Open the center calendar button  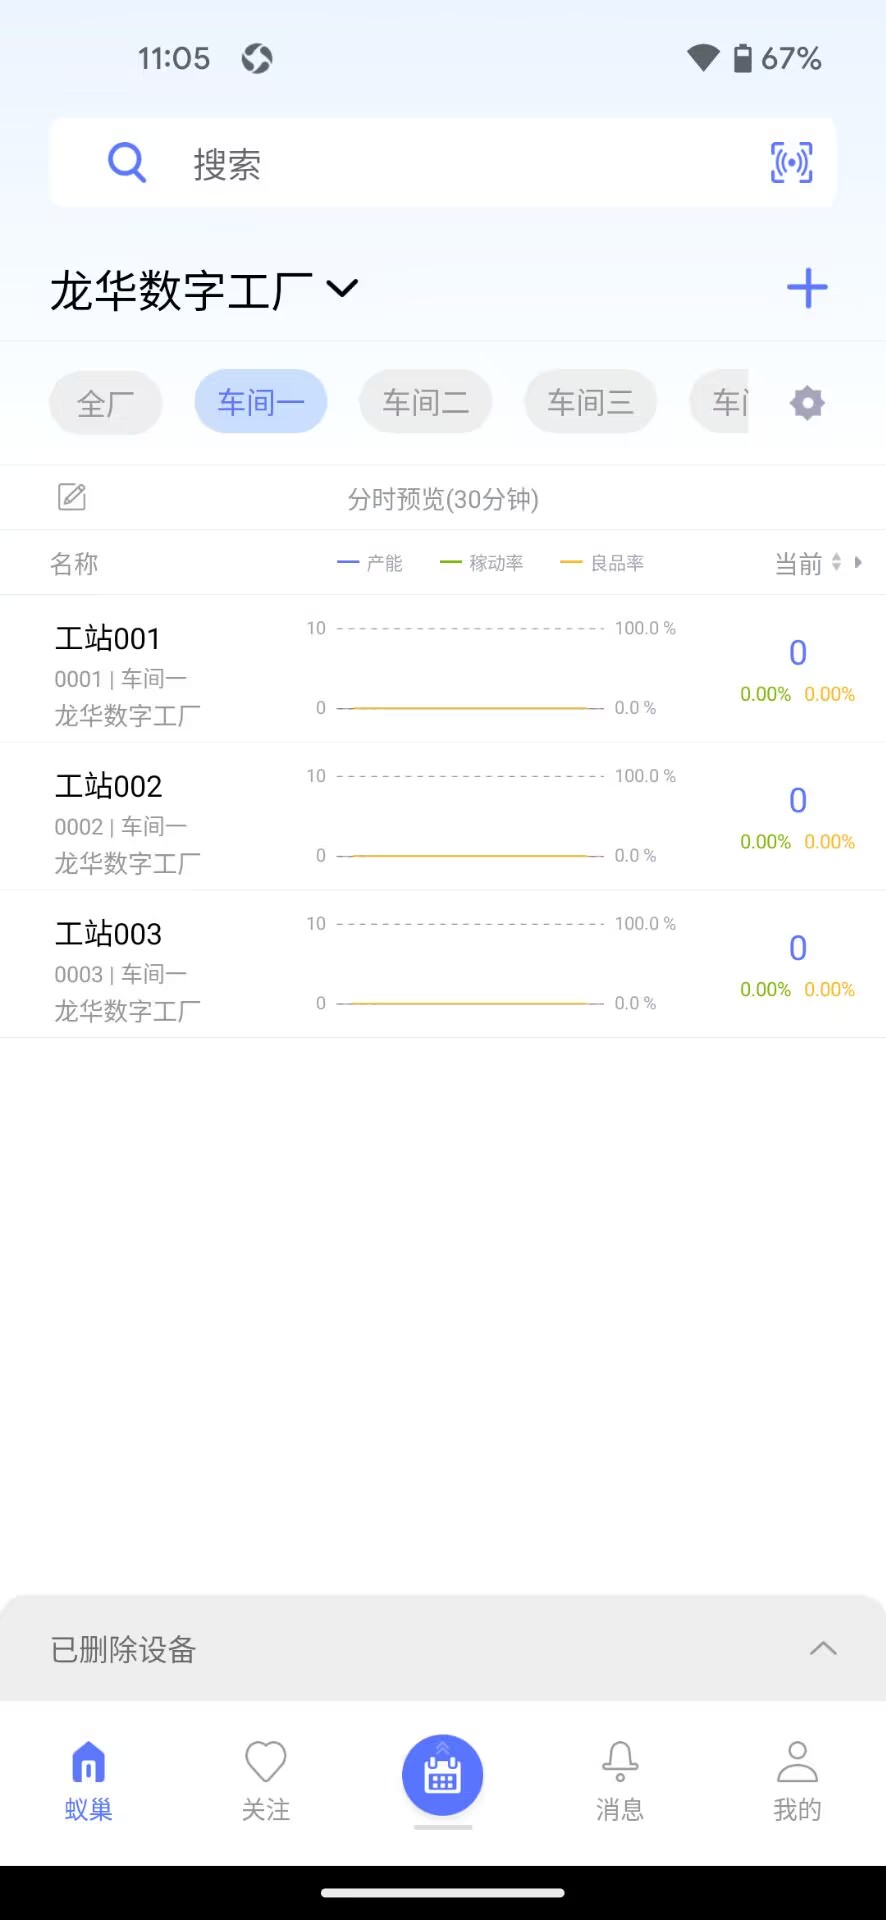coord(442,1775)
